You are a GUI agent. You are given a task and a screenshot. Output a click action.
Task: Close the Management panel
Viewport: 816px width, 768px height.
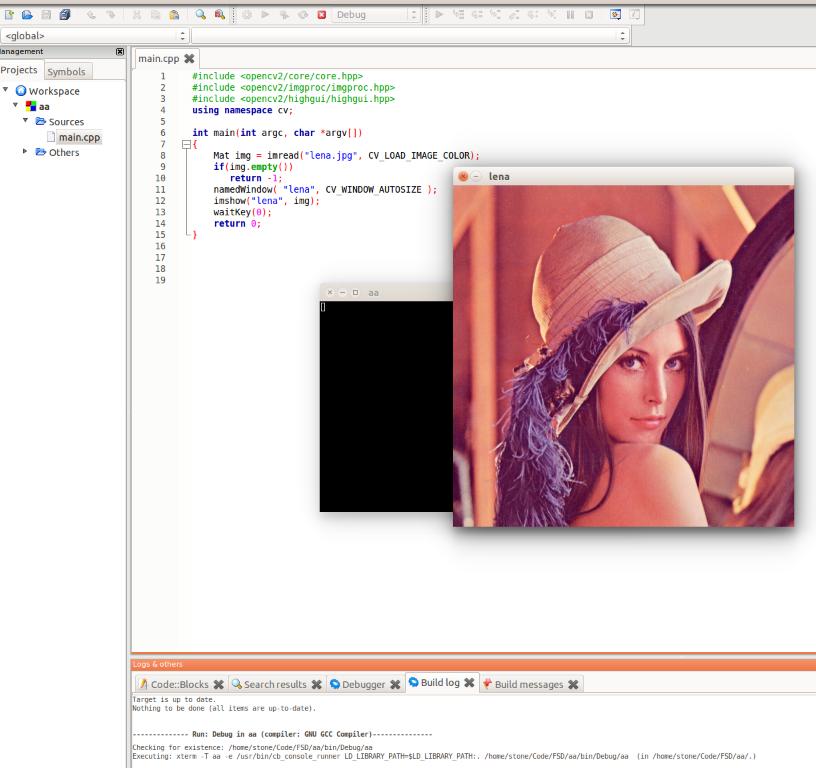[120, 52]
